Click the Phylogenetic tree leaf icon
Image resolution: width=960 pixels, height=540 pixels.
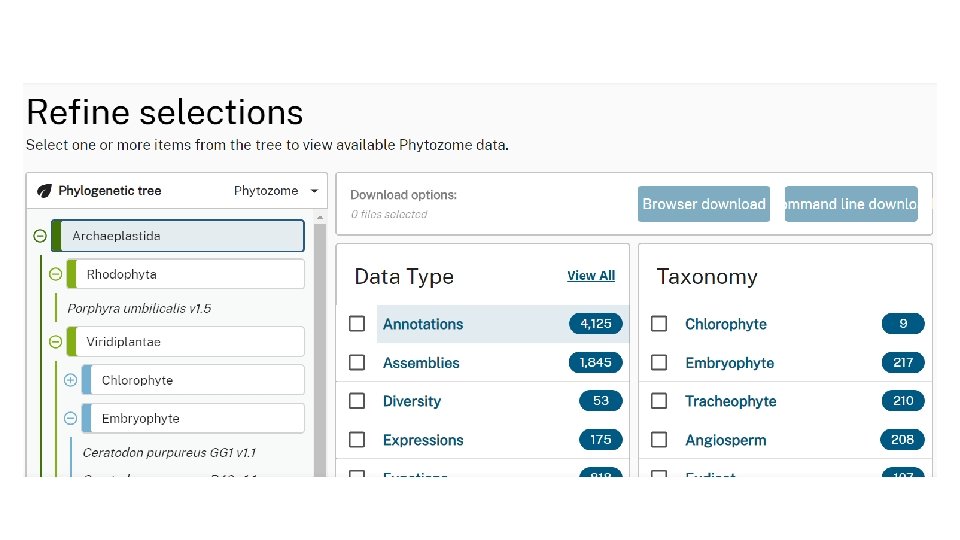point(44,191)
